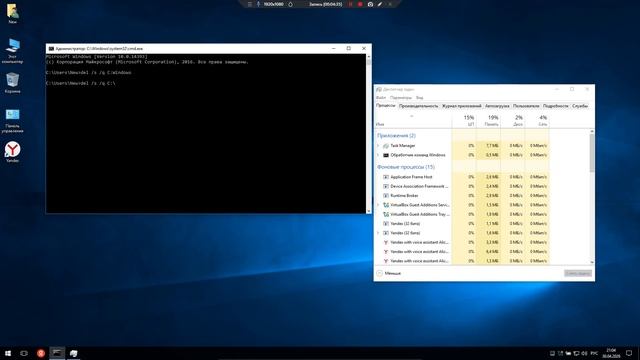This screenshot has width=640, height=360.
Task: Select the VirtualBox Guest Additions Tray icon
Action: [x=386, y=214]
